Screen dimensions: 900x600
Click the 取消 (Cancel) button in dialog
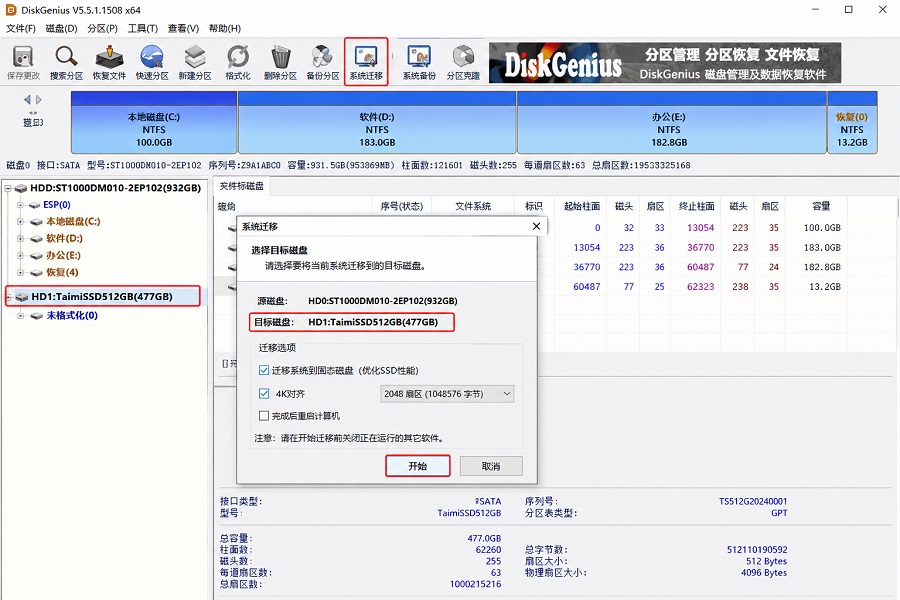pyautogui.click(x=491, y=466)
